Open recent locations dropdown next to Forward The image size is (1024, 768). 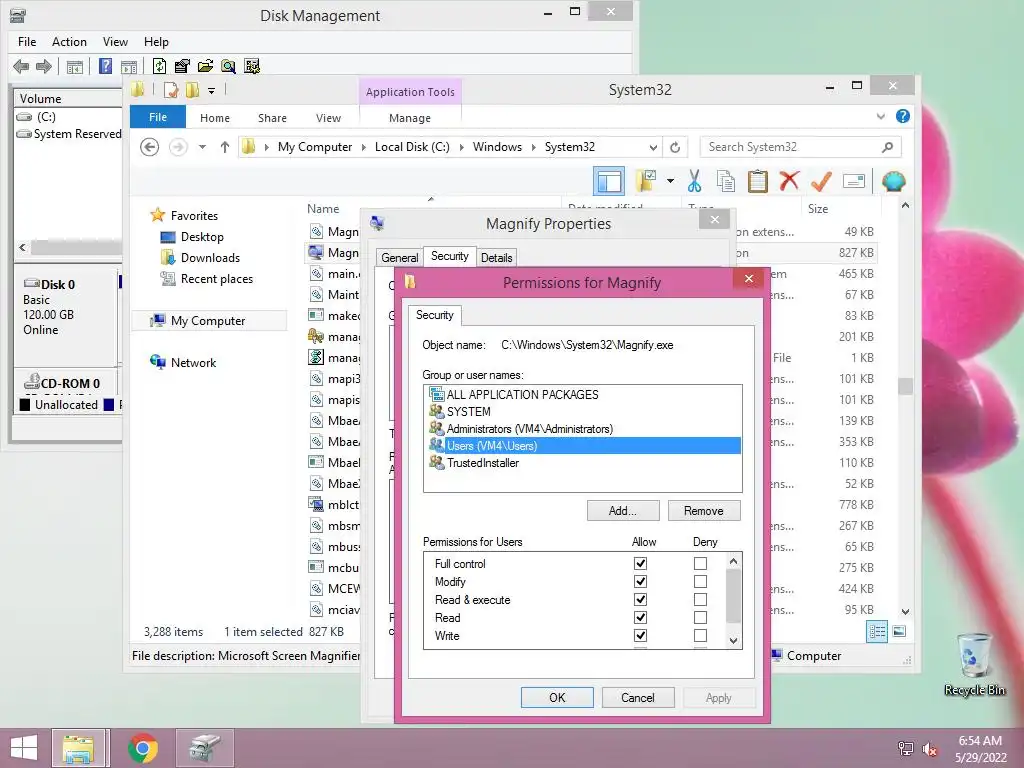click(x=202, y=147)
